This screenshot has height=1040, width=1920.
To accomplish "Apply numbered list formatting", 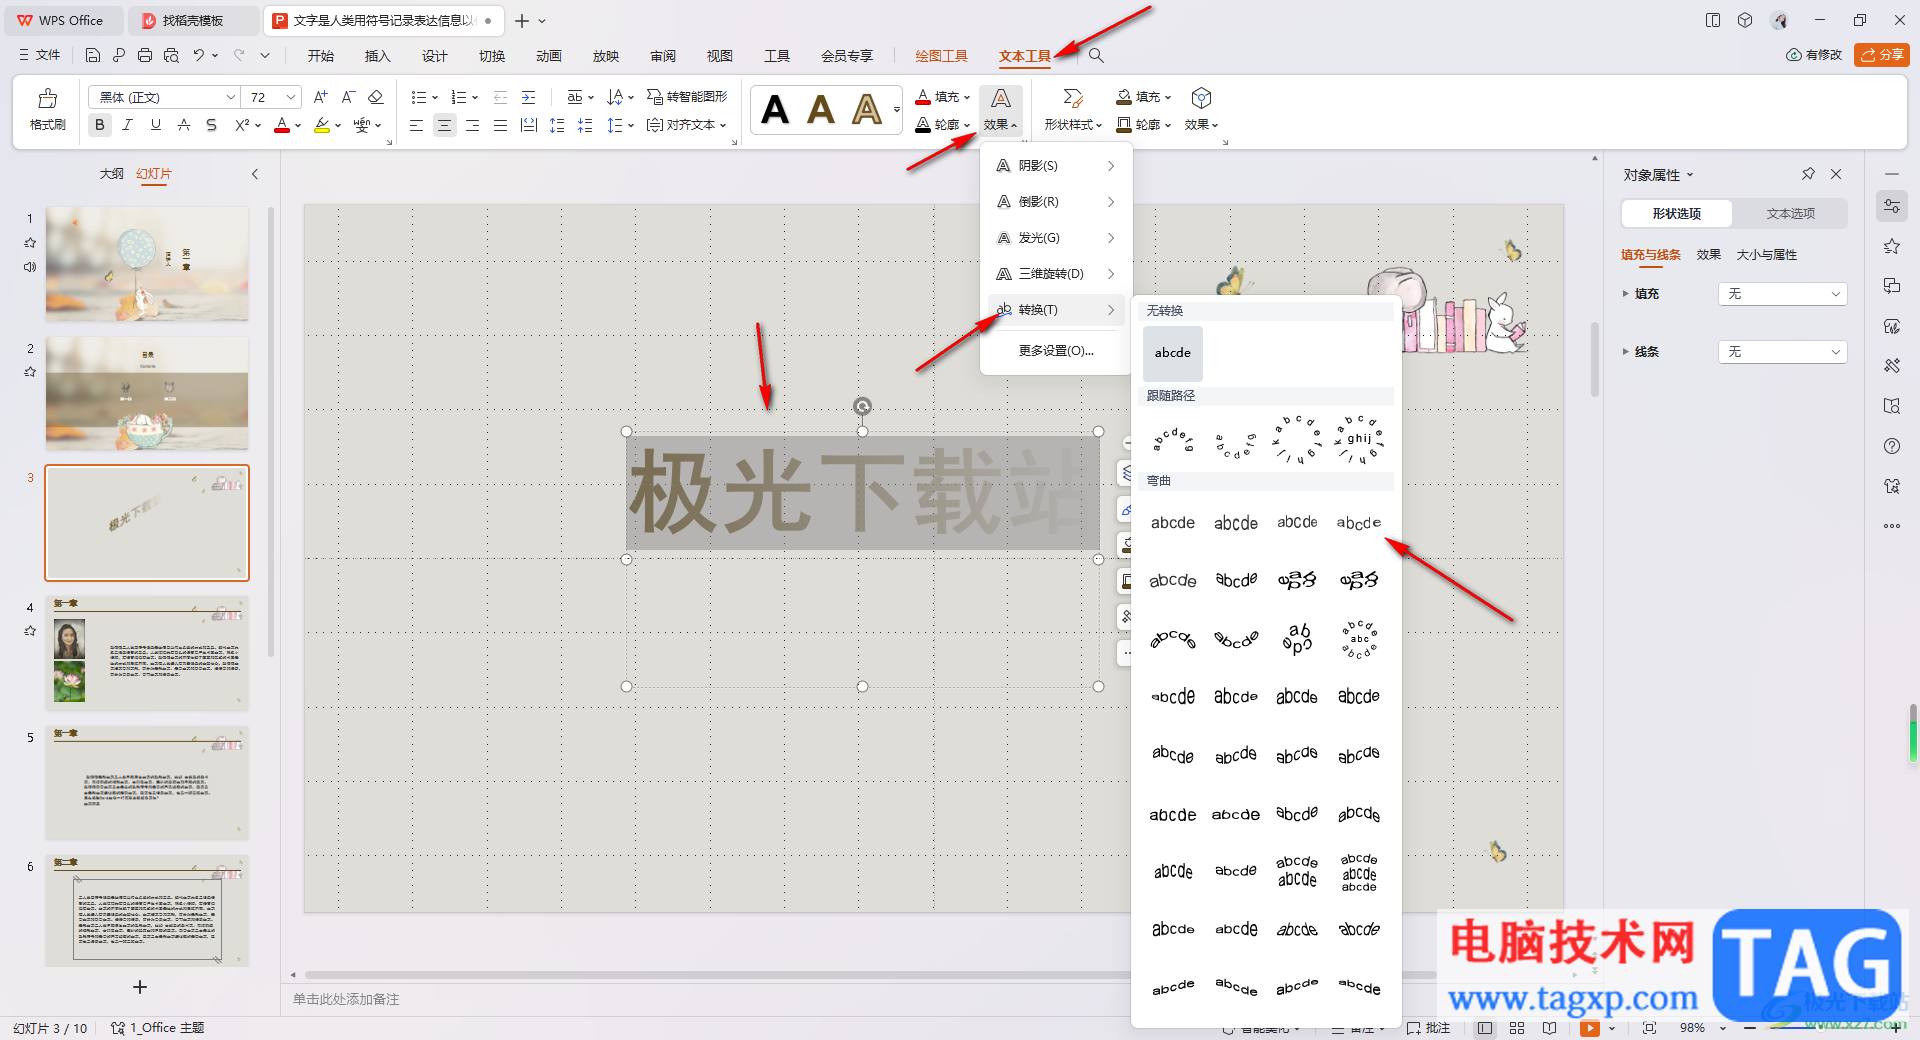I will point(459,97).
